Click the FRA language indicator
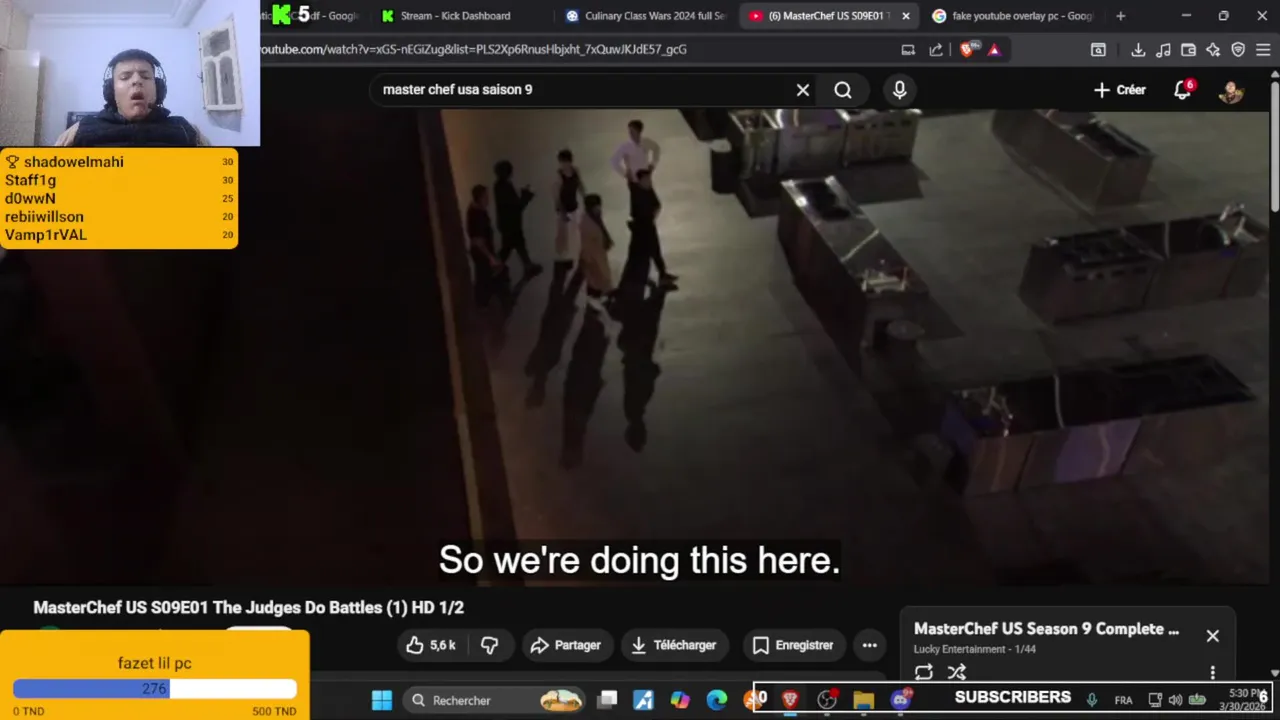The width and height of the screenshot is (1280, 720). pyautogui.click(x=1123, y=700)
